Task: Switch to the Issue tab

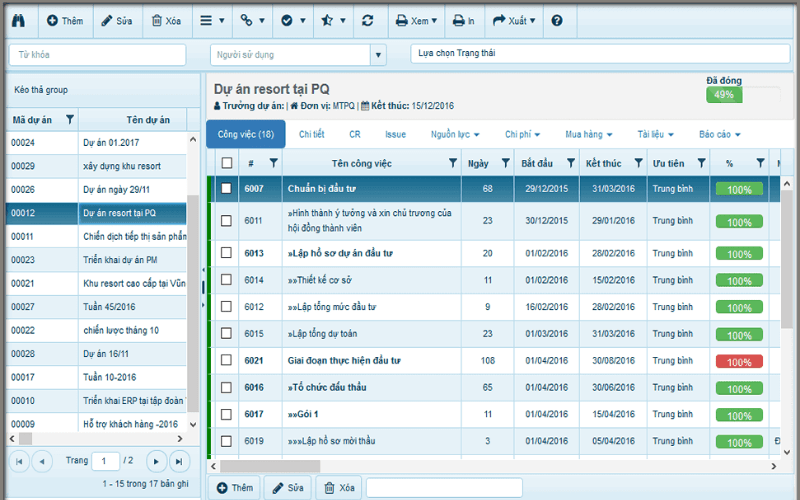Action: (x=395, y=134)
